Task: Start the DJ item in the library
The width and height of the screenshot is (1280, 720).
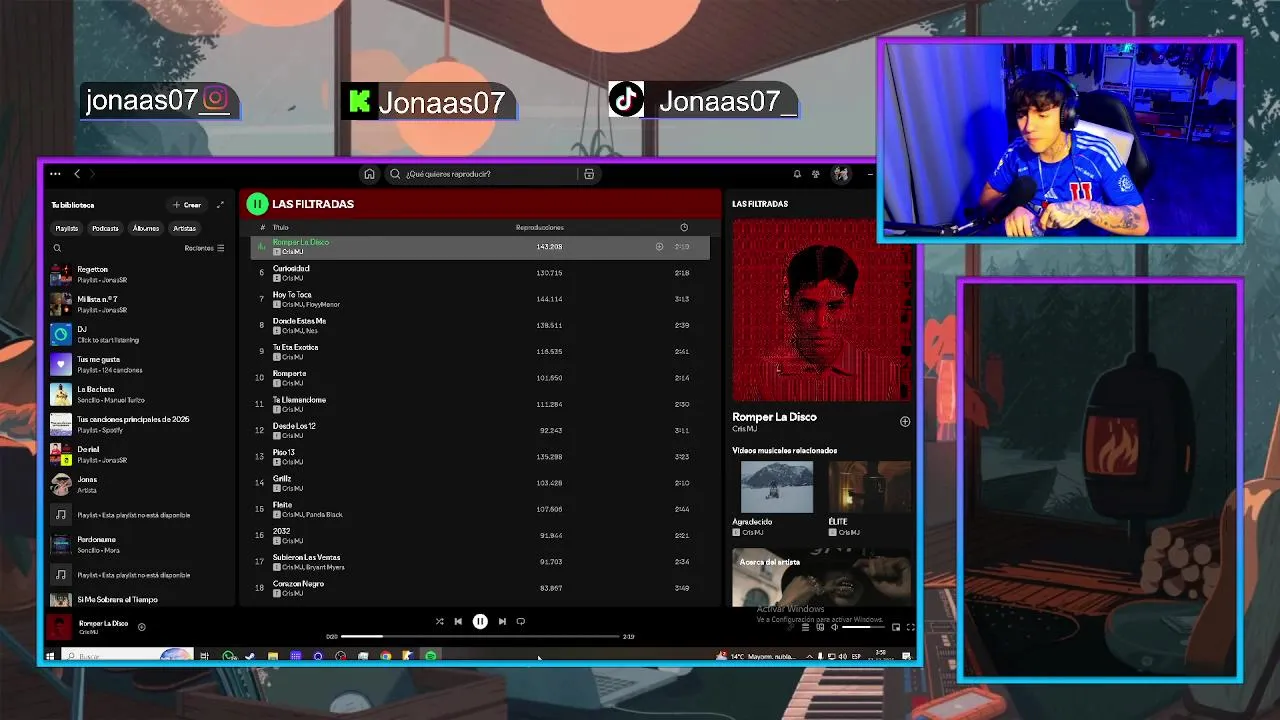Action: (140, 334)
